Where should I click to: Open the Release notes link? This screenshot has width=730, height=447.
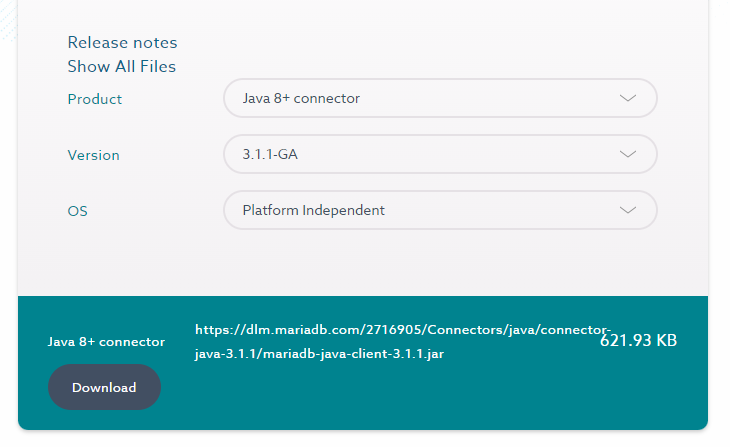tap(122, 42)
